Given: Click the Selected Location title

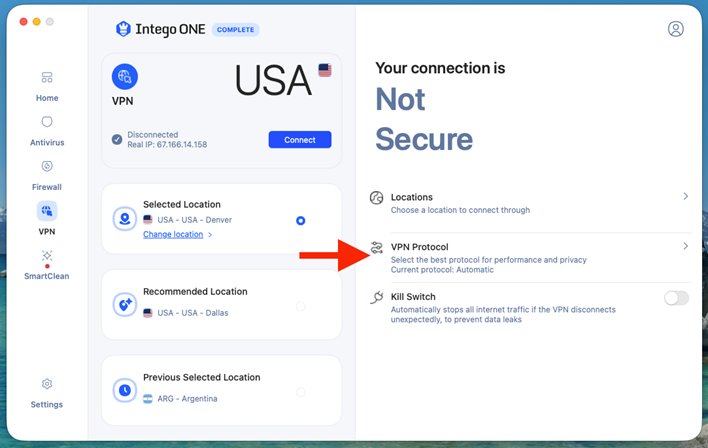Looking at the screenshot, I should click(182, 205).
